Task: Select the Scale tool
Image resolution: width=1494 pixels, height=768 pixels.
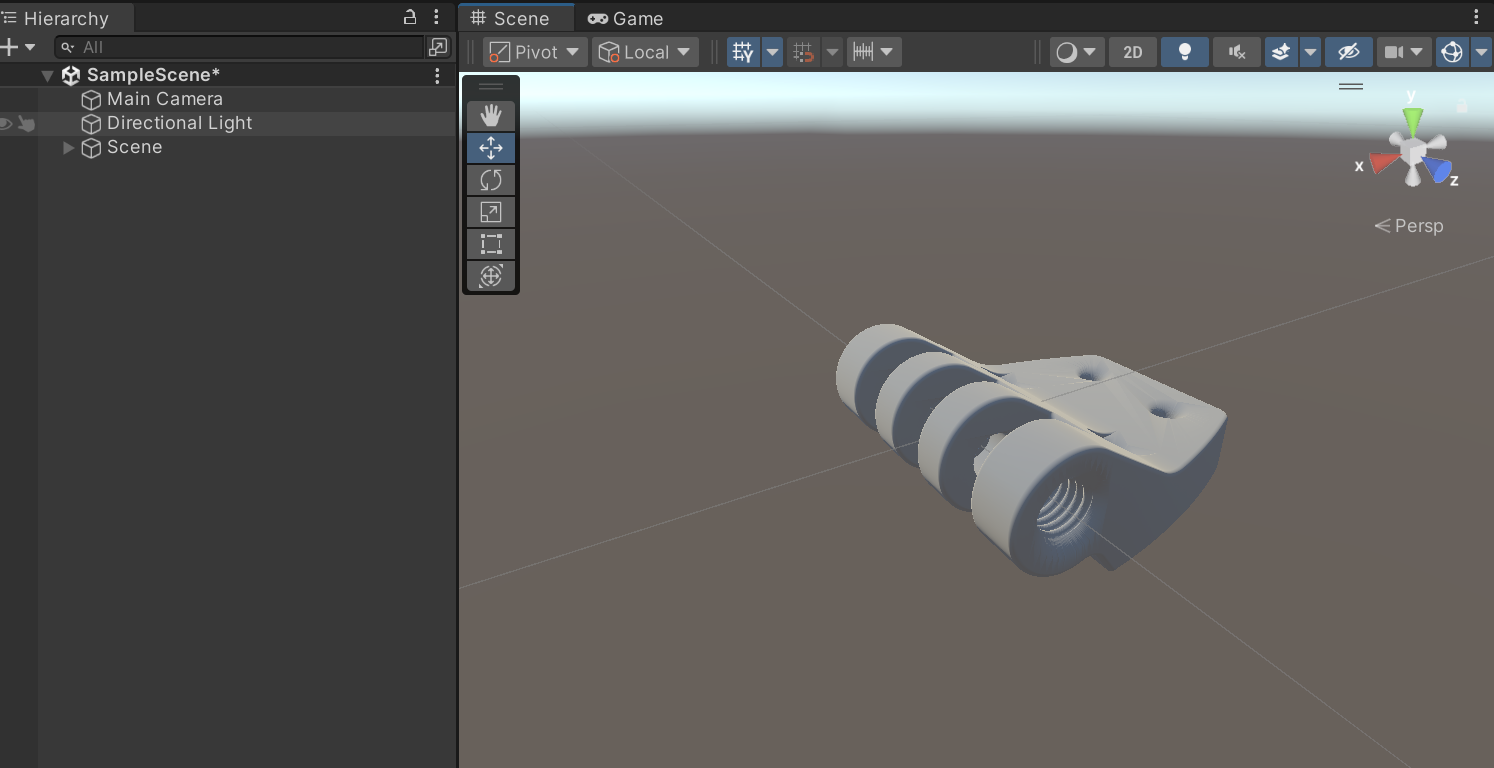Action: [490, 212]
